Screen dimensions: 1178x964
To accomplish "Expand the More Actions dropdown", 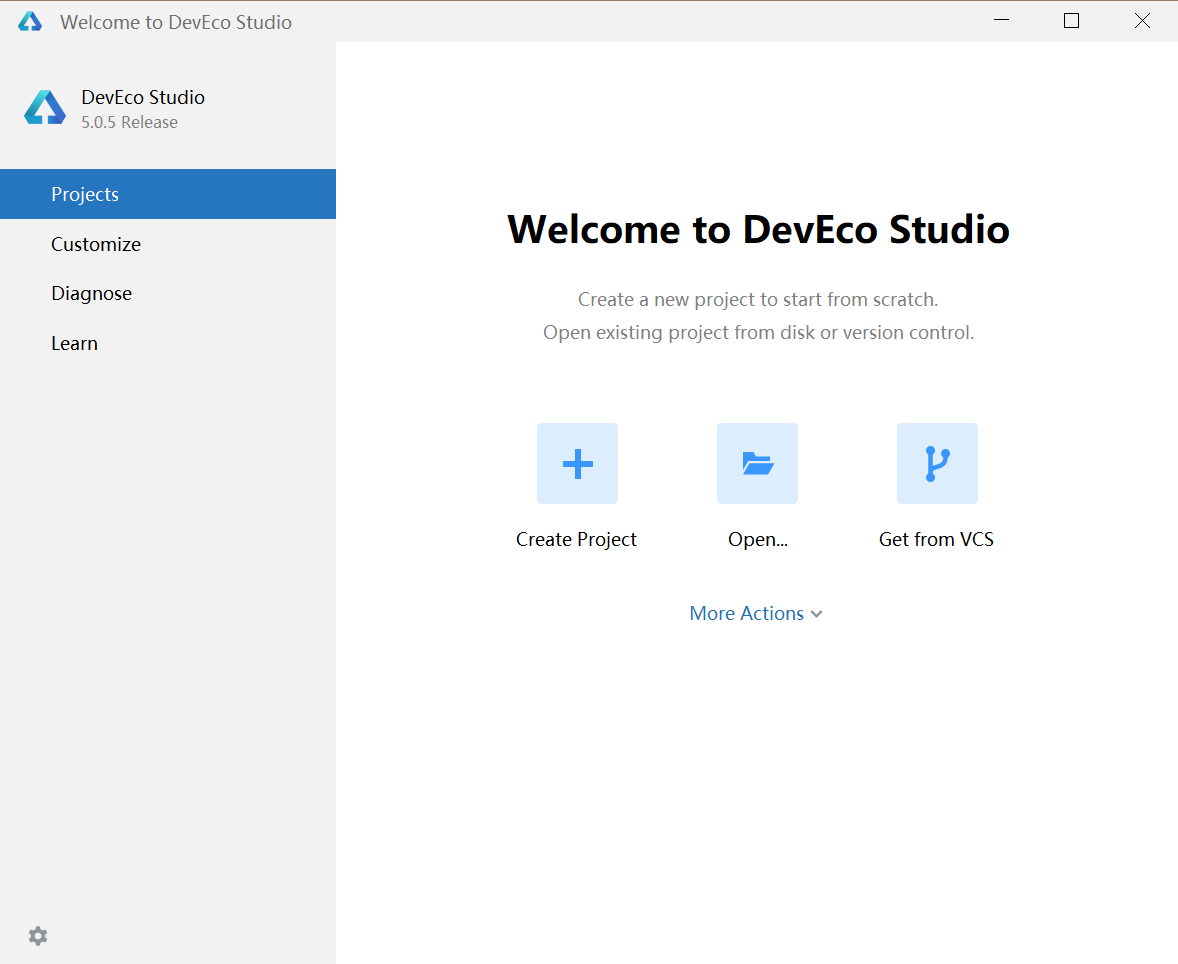I will (756, 613).
